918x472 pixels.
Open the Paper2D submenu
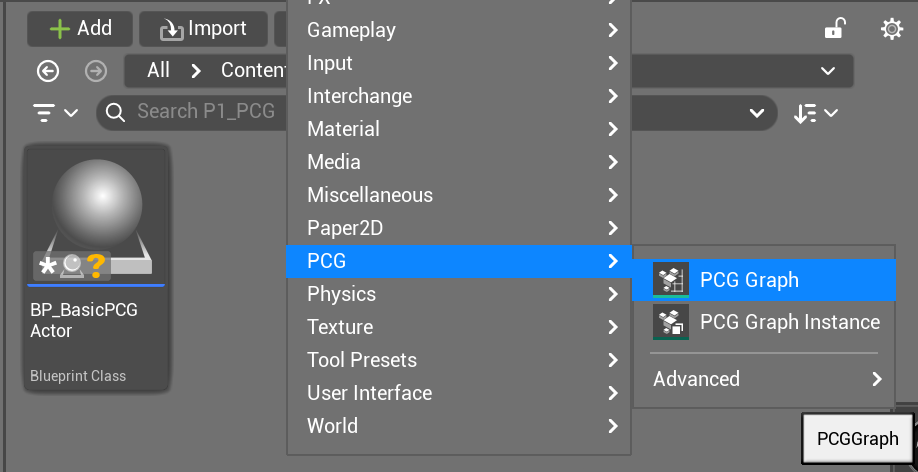coord(458,228)
